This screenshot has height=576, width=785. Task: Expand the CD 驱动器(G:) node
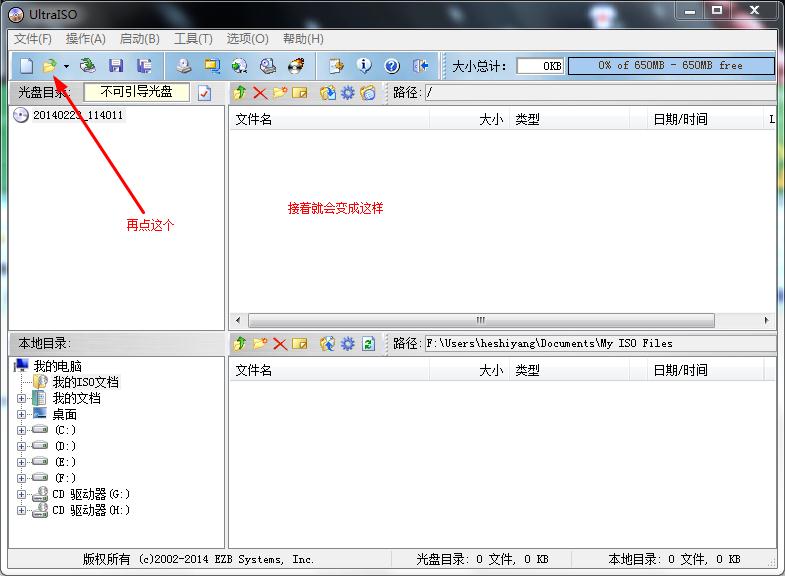(21, 494)
